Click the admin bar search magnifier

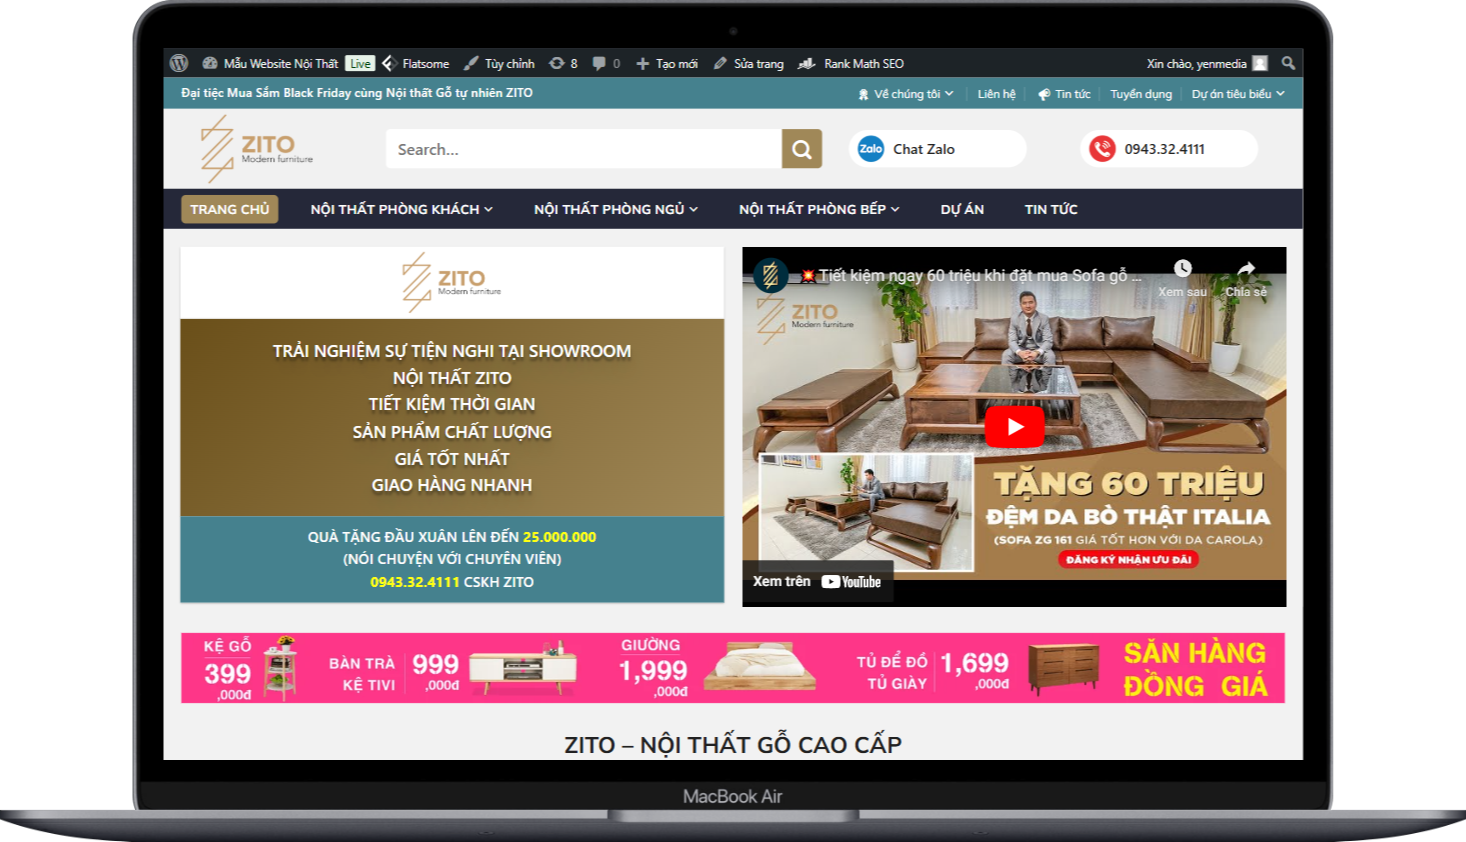point(1288,63)
